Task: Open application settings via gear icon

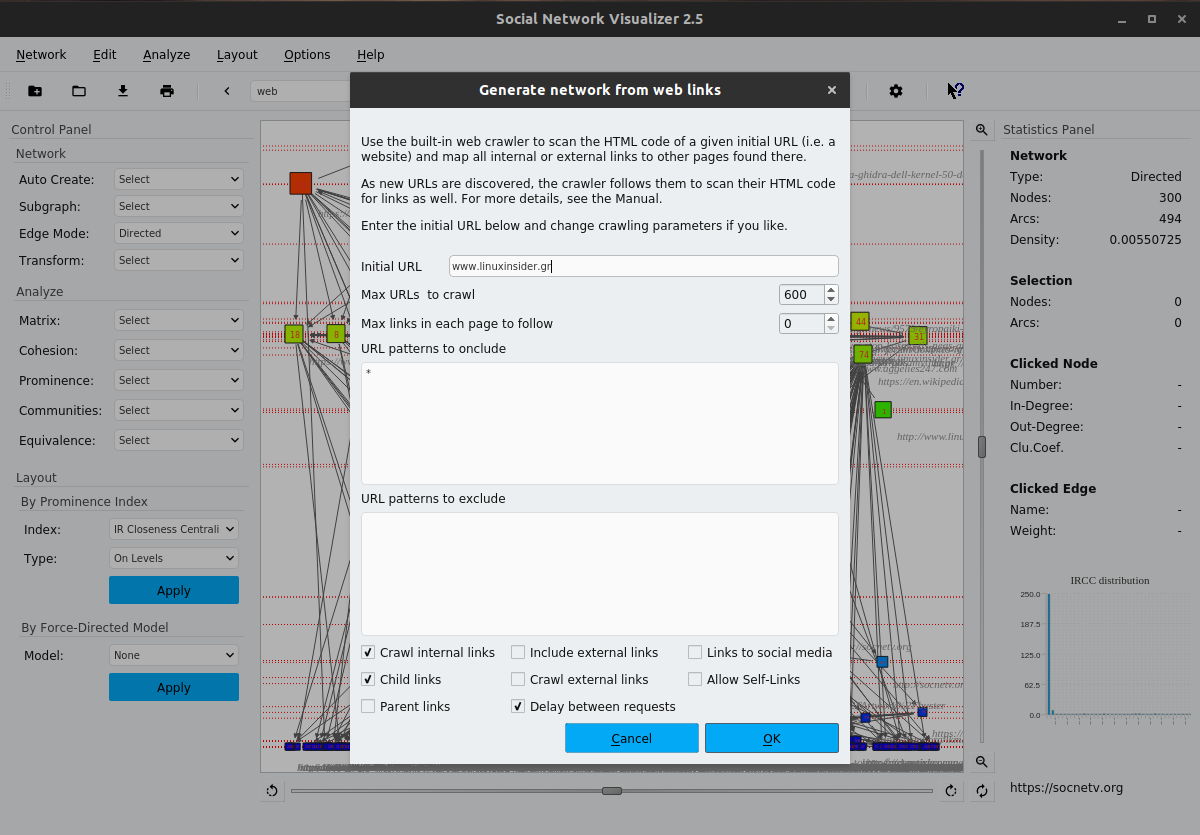Action: point(896,91)
